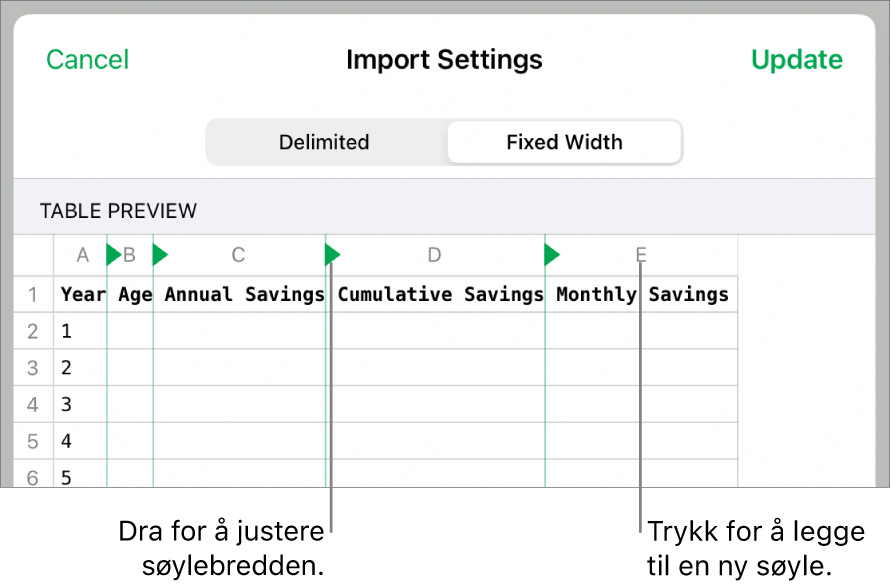Tap column header C
891x588 pixels.
pyautogui.click(x=238, y=255)
